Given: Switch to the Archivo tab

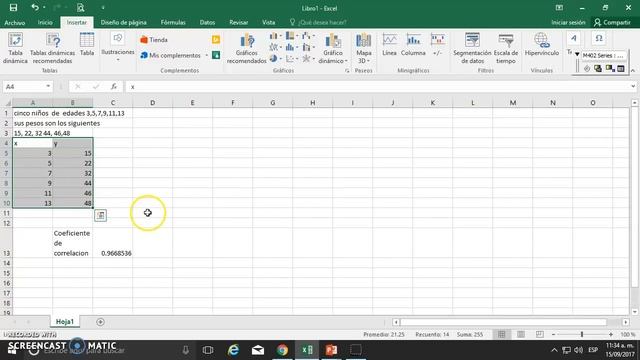Looking at the screenshot, I should [x=15, y=22].
